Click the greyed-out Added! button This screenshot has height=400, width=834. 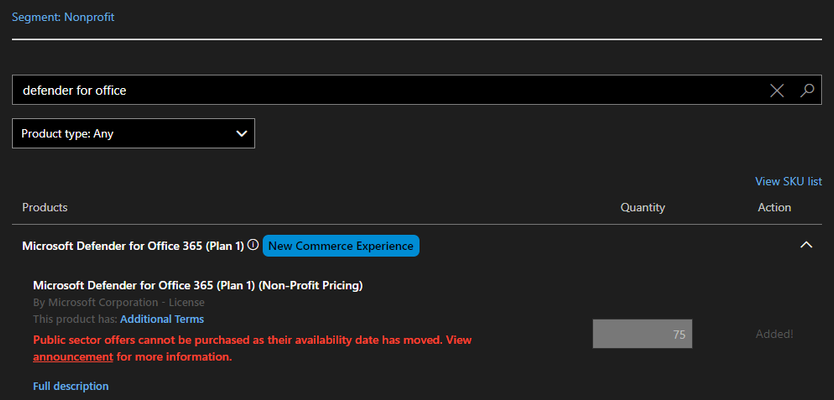pos(774,334)
